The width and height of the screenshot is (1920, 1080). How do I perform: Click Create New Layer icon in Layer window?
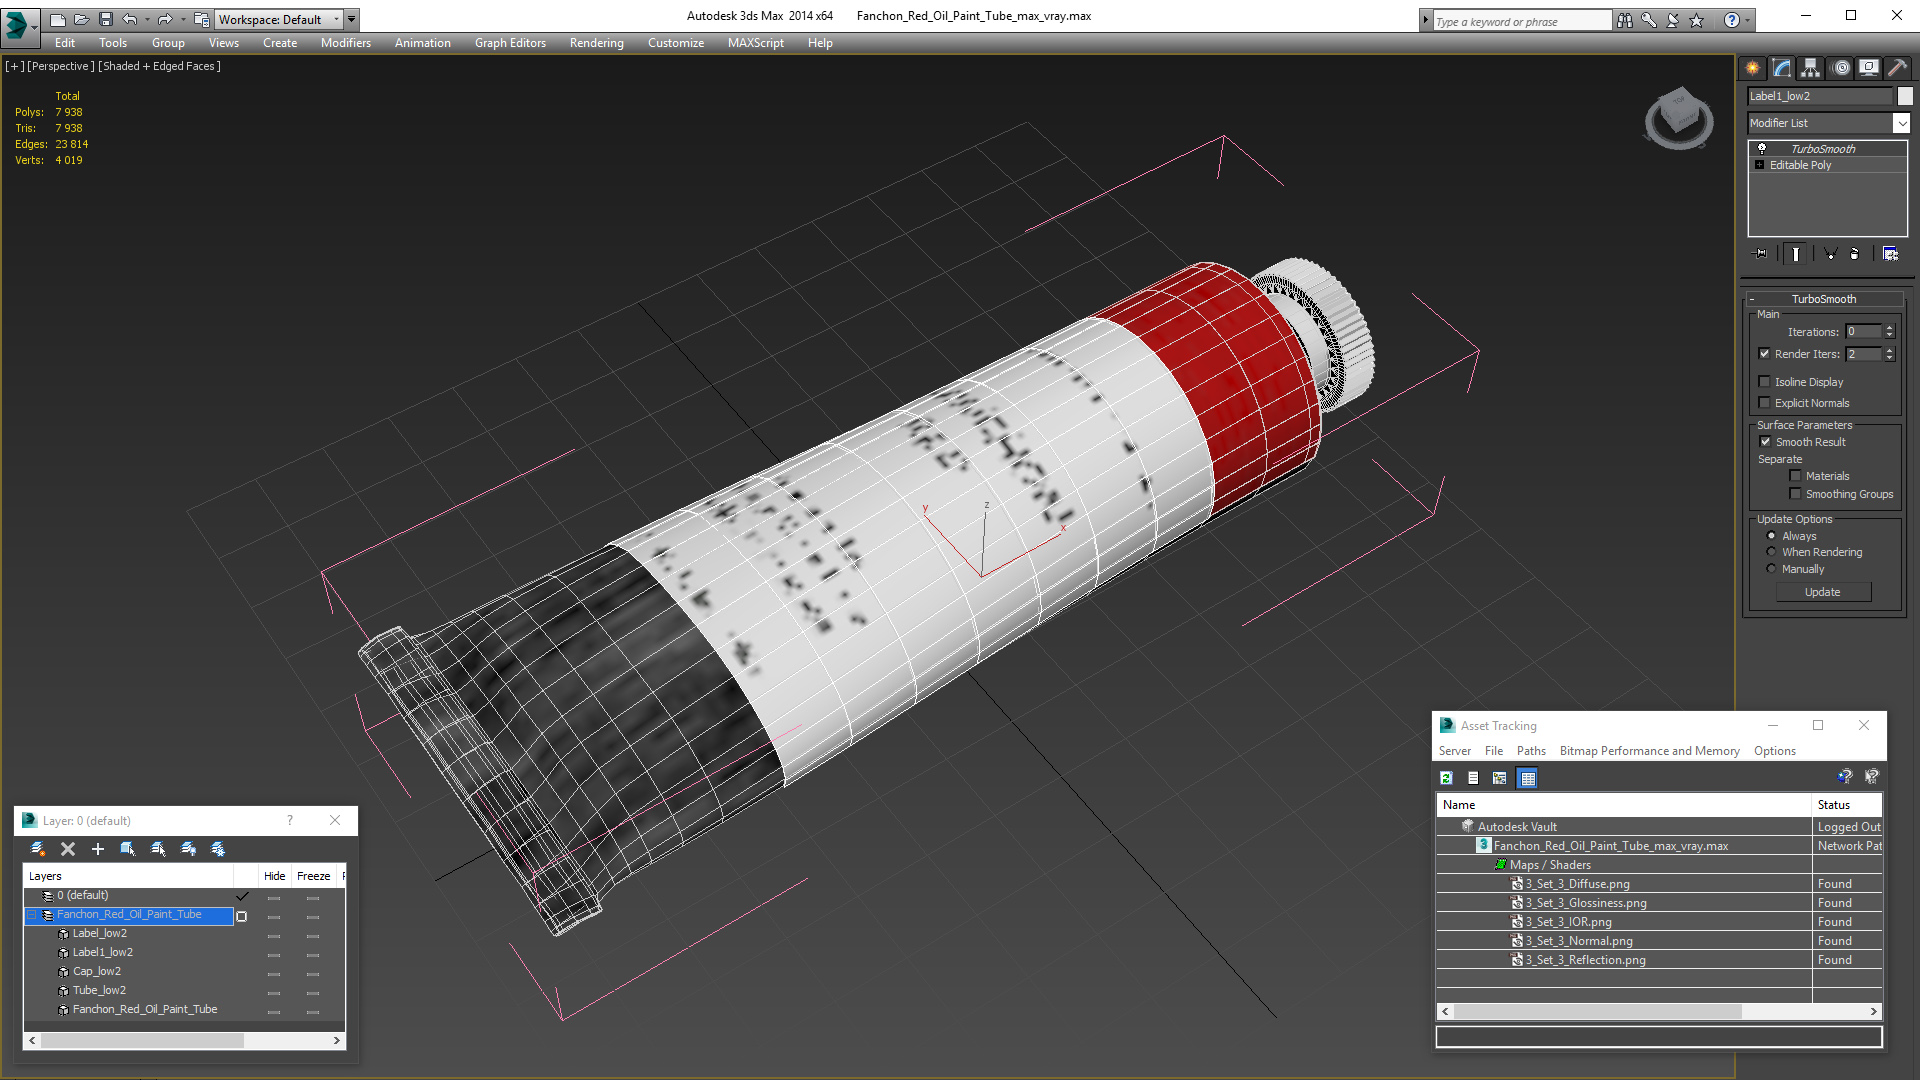coord(38,849)
